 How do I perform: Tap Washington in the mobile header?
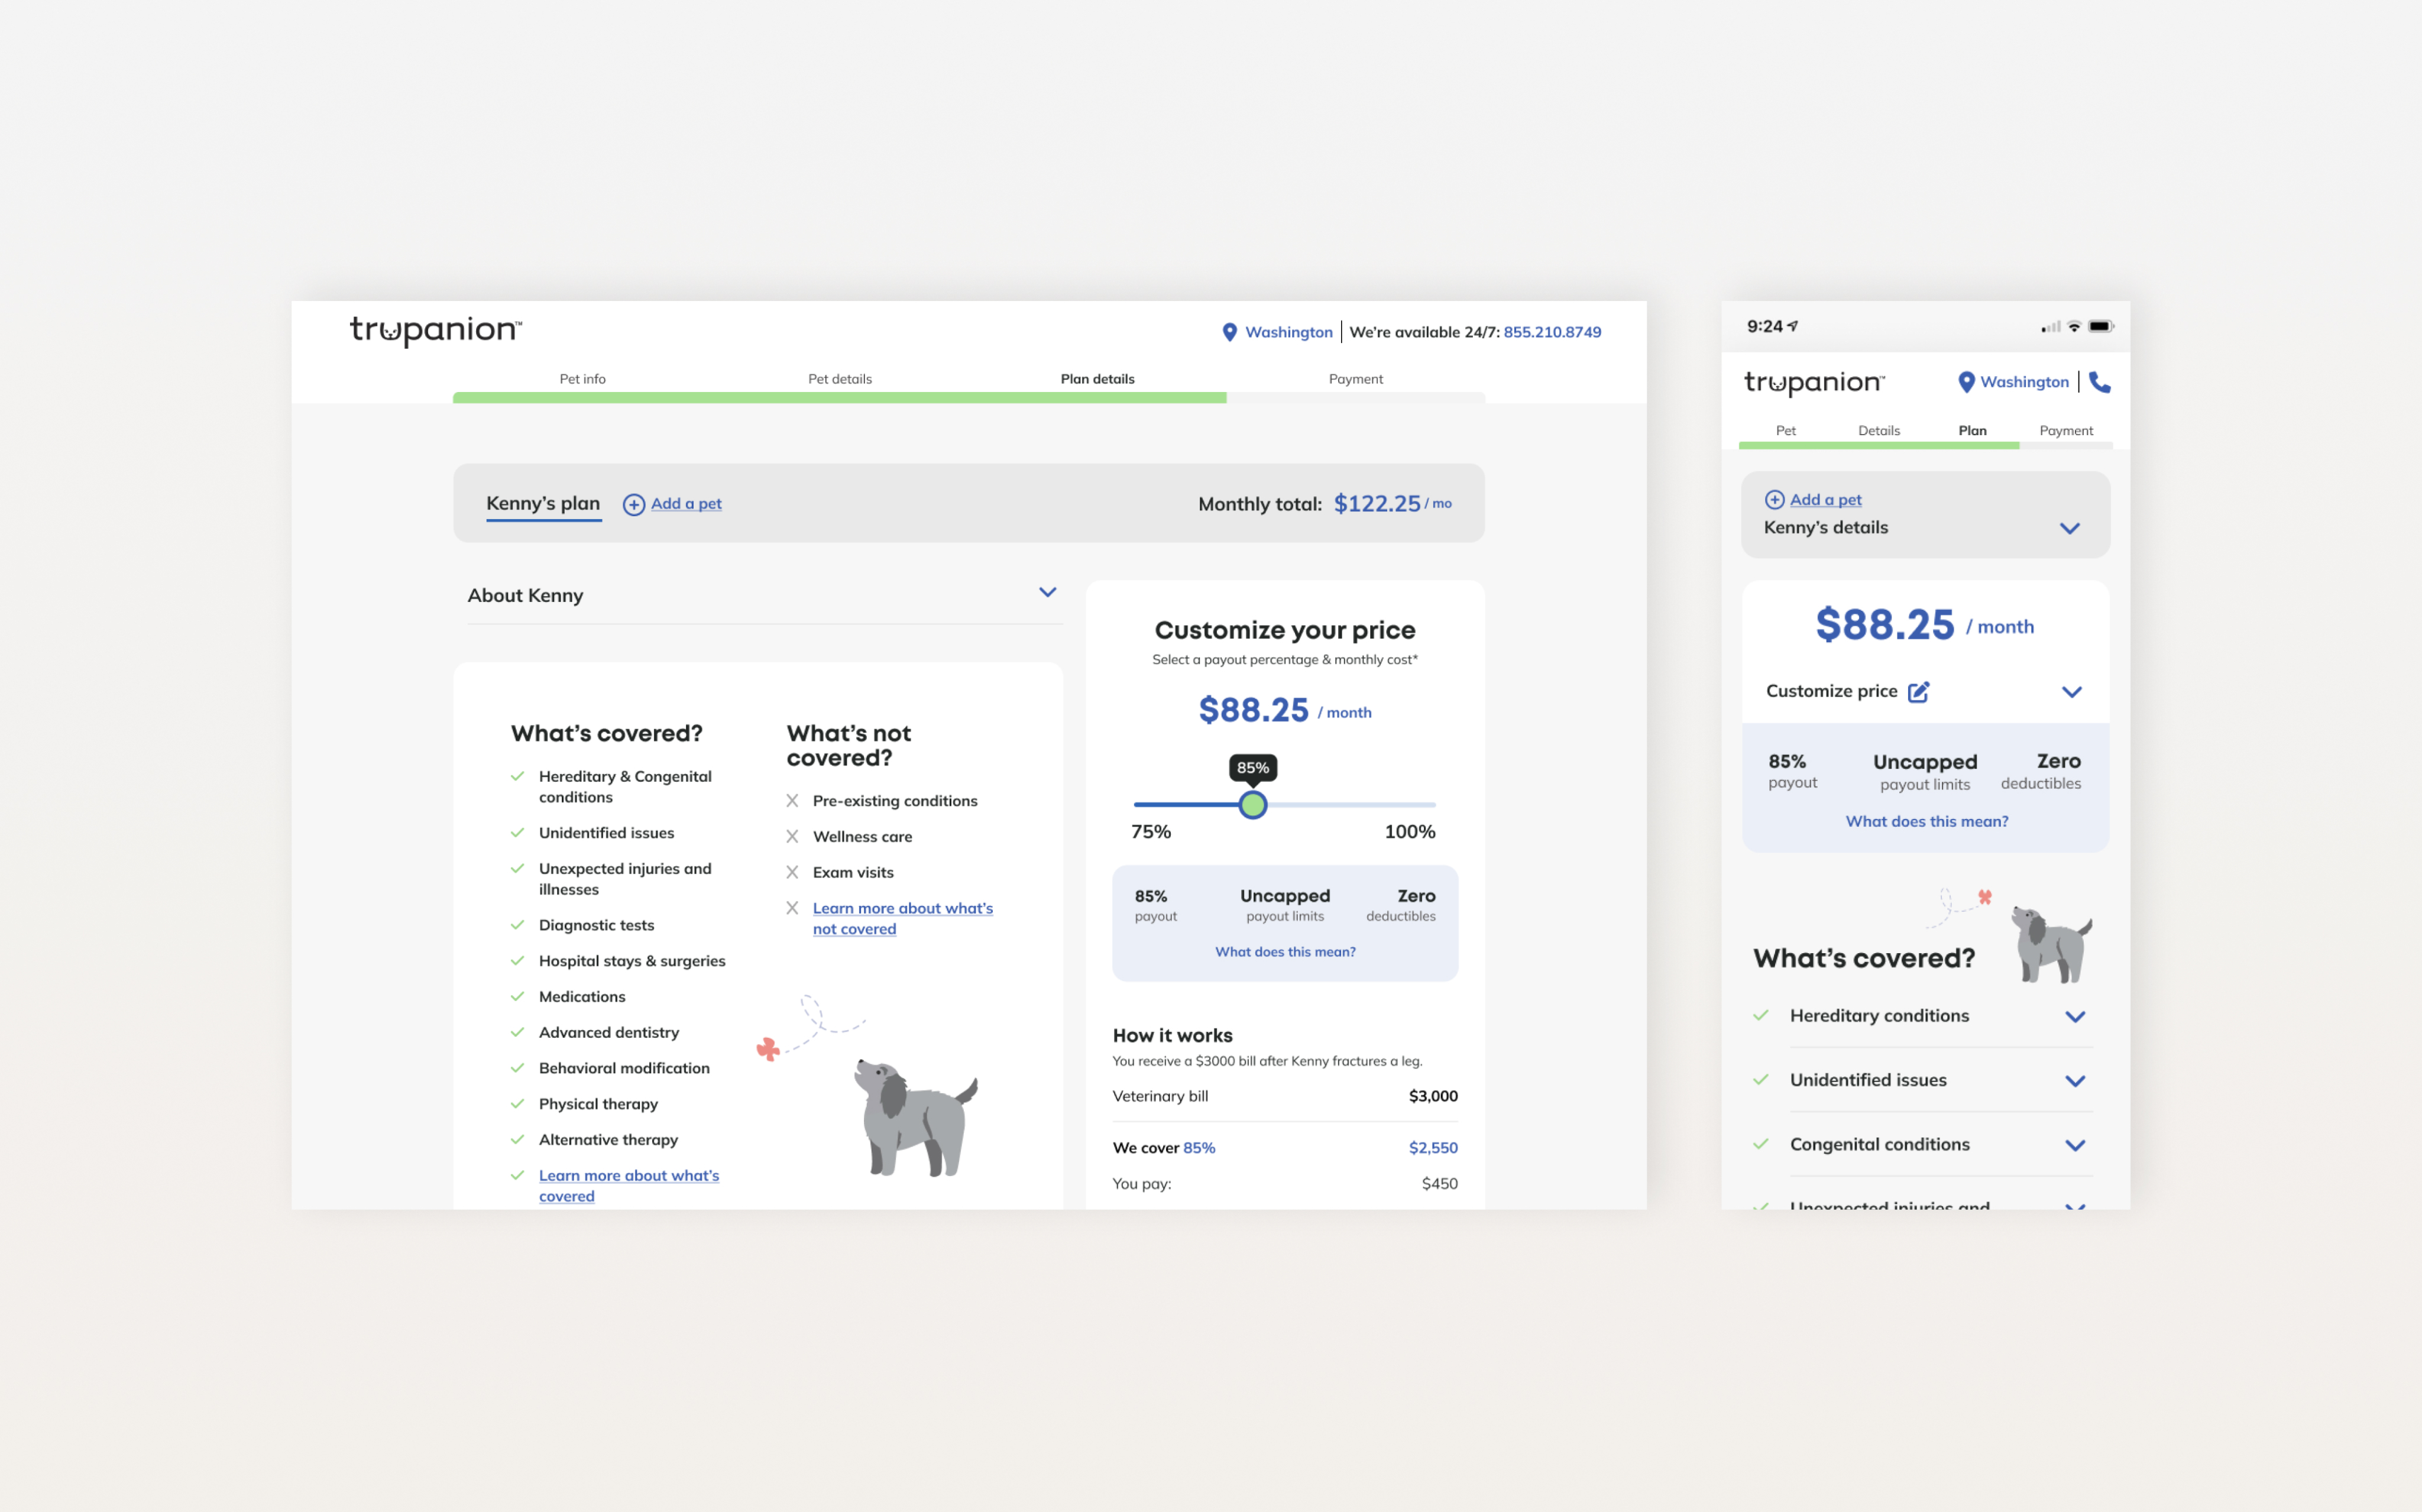click(x=2024, y=382)
